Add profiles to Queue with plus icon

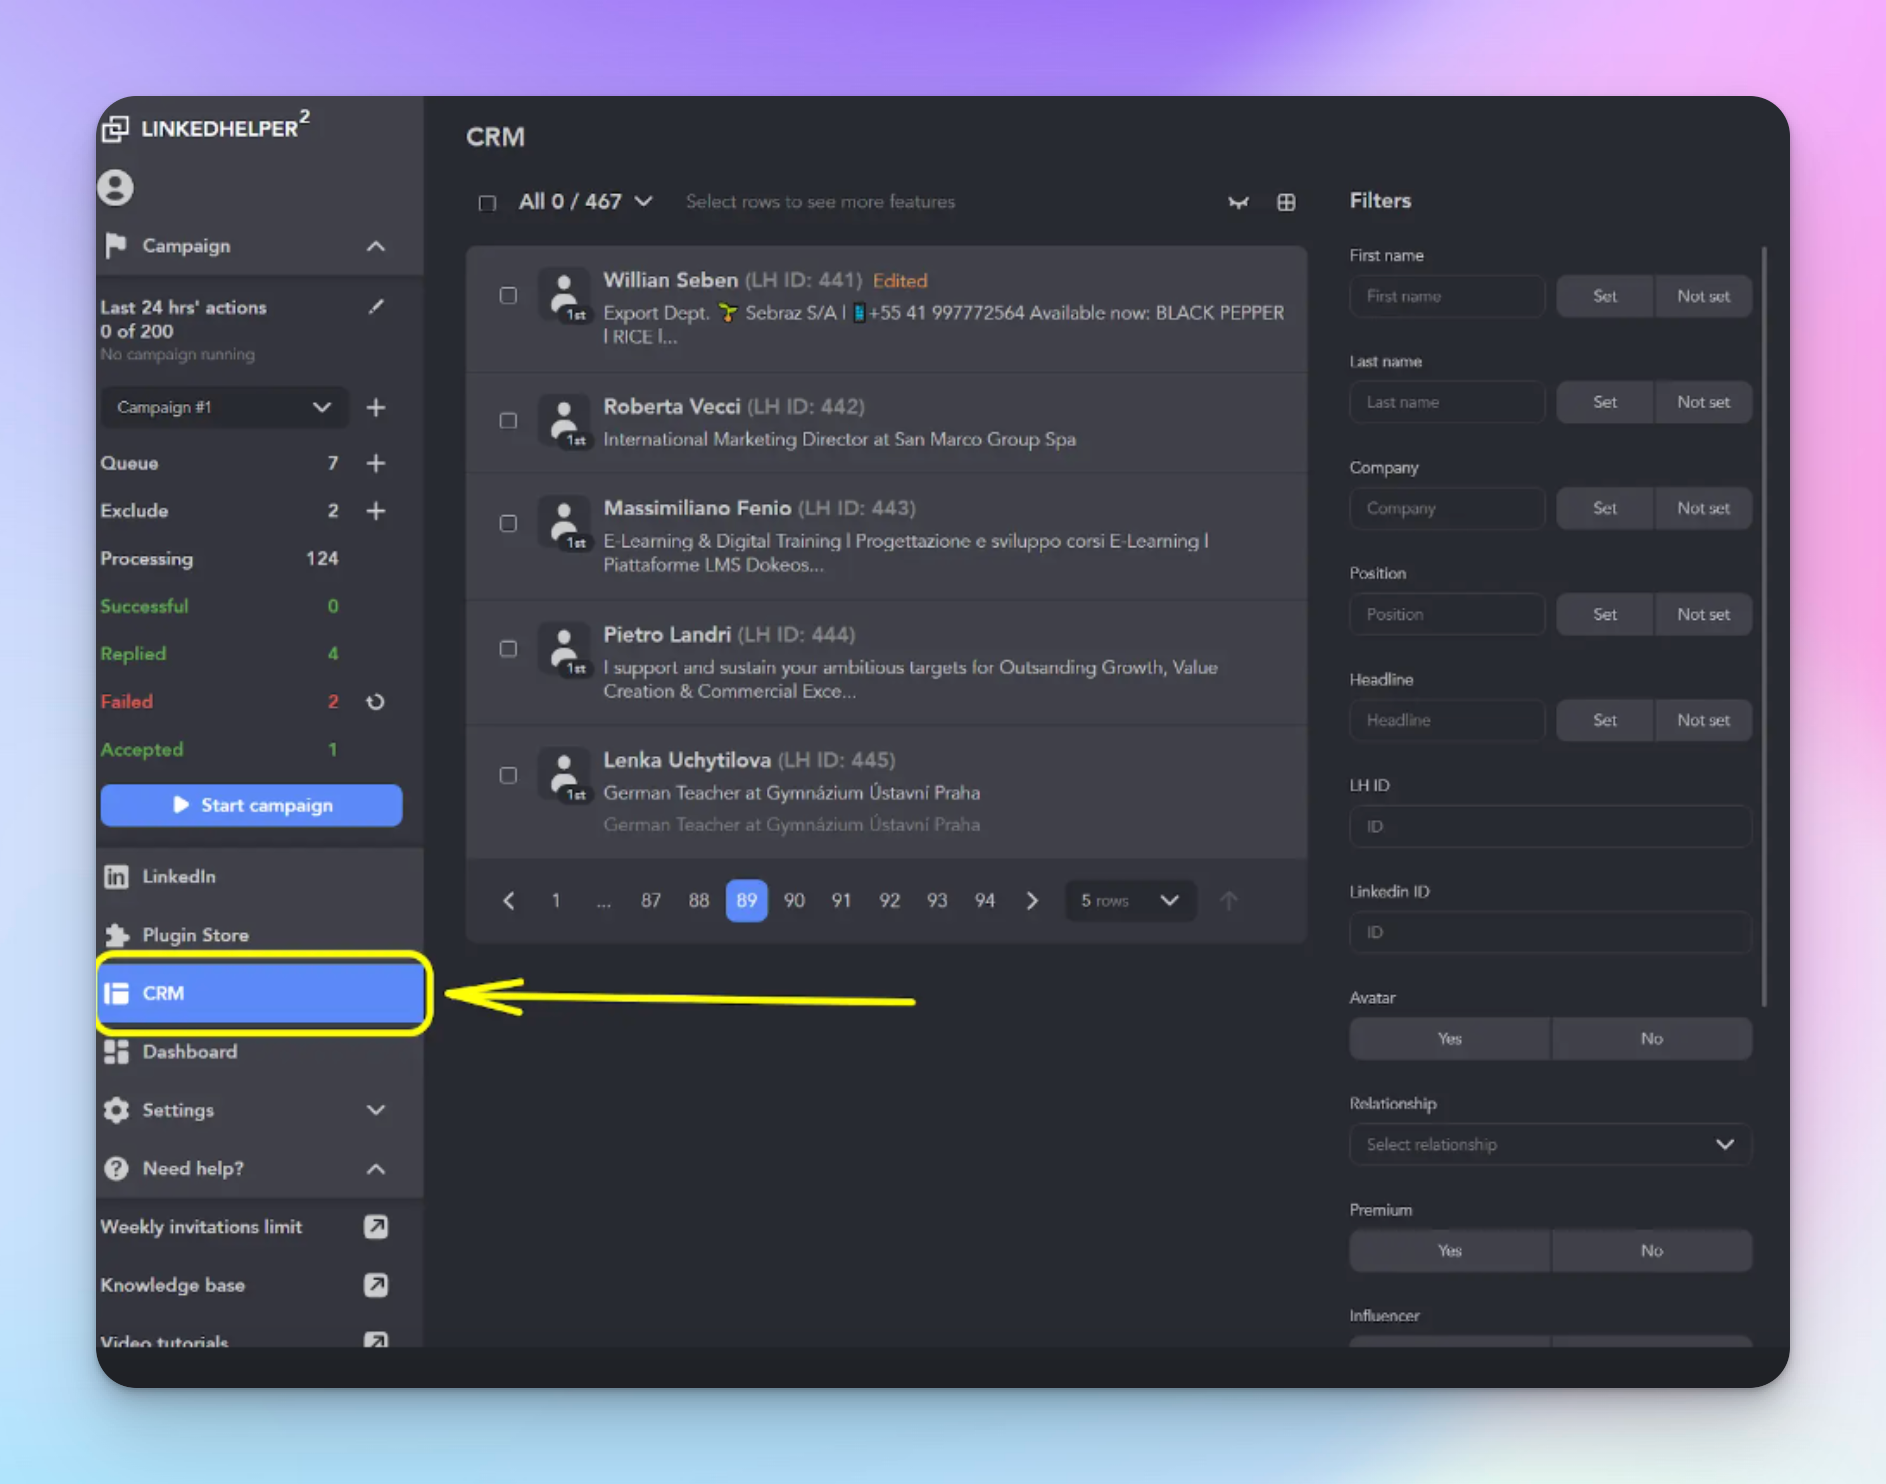pos(376,463)
